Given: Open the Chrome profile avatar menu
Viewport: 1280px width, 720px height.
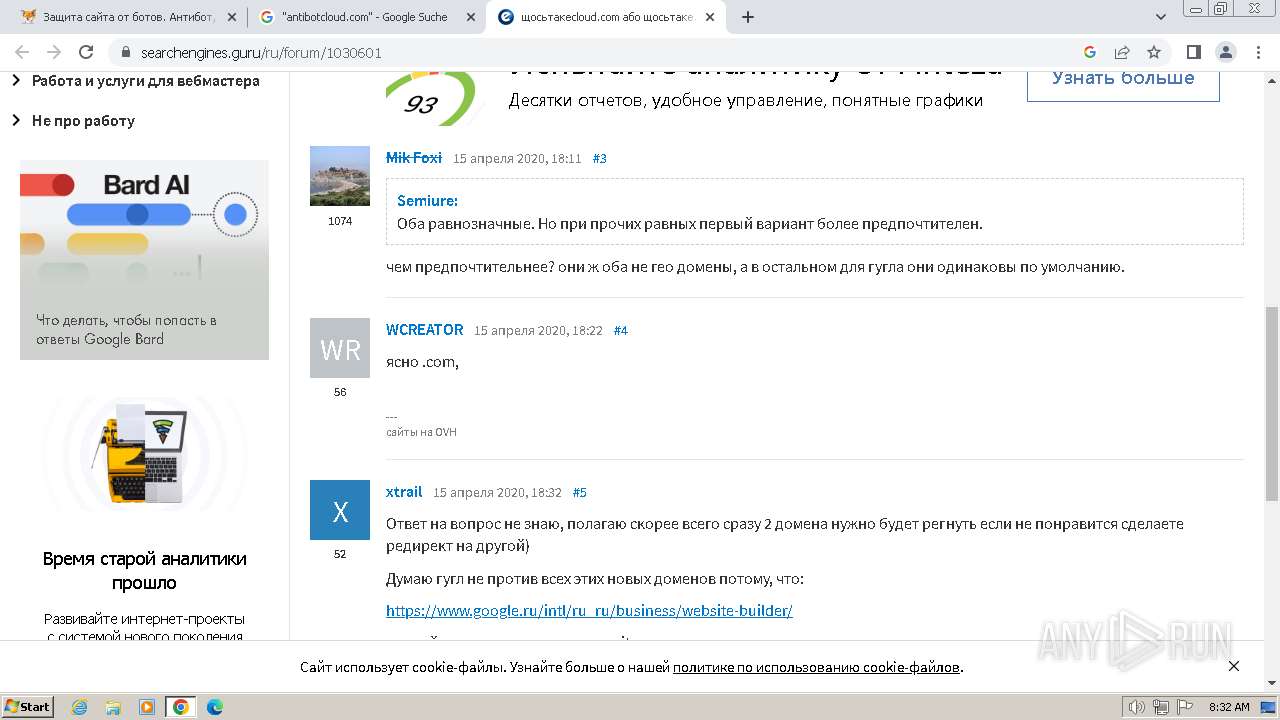Looking at the screenshot, I should coord(1225,52).
